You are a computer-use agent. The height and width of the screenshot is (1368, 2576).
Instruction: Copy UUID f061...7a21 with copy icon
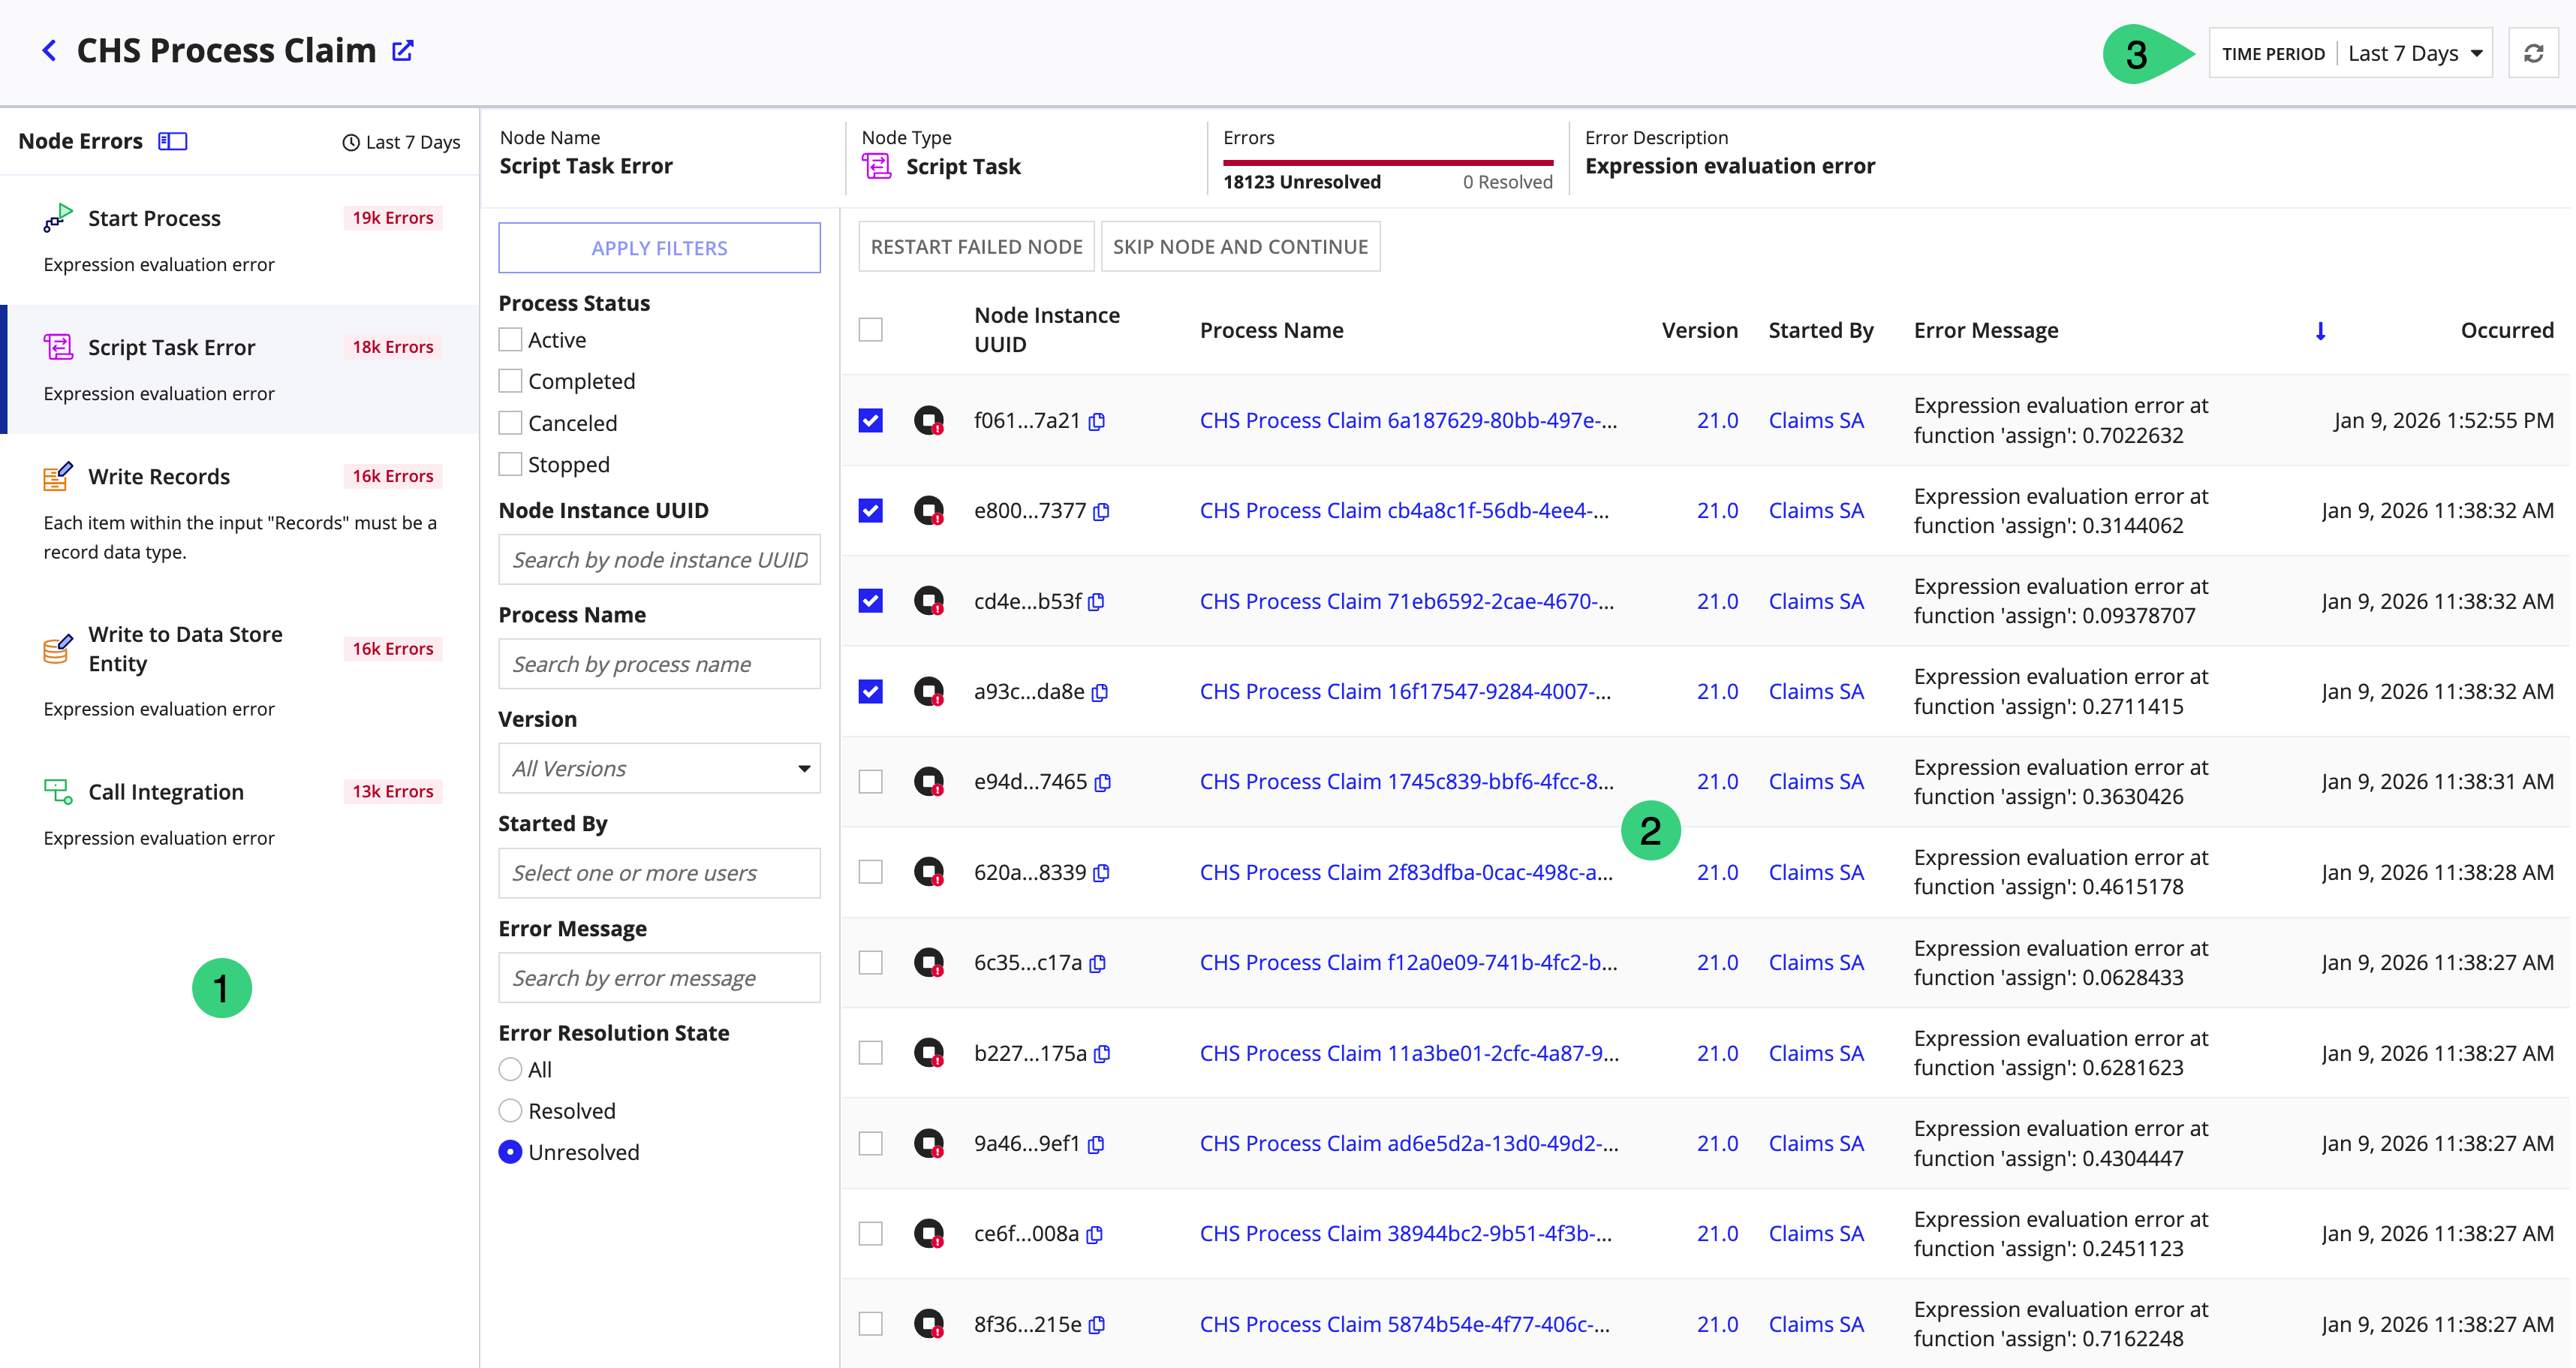[1097, 422]
